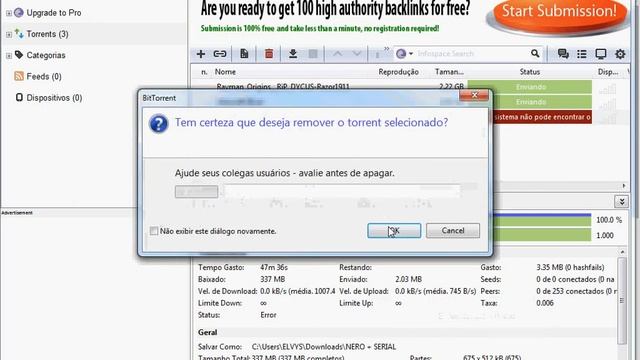The image size is (640, 360).
Task: Sort by the Status column header
Action: pos(530,72)
